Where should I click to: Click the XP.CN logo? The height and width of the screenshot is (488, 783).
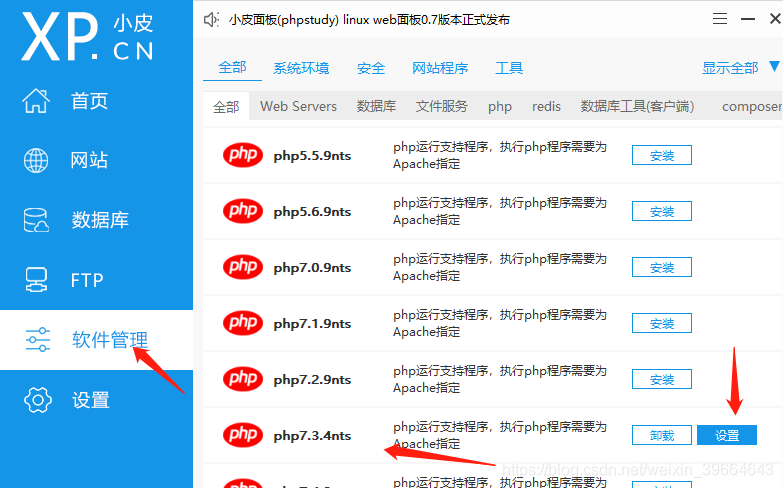88,36
